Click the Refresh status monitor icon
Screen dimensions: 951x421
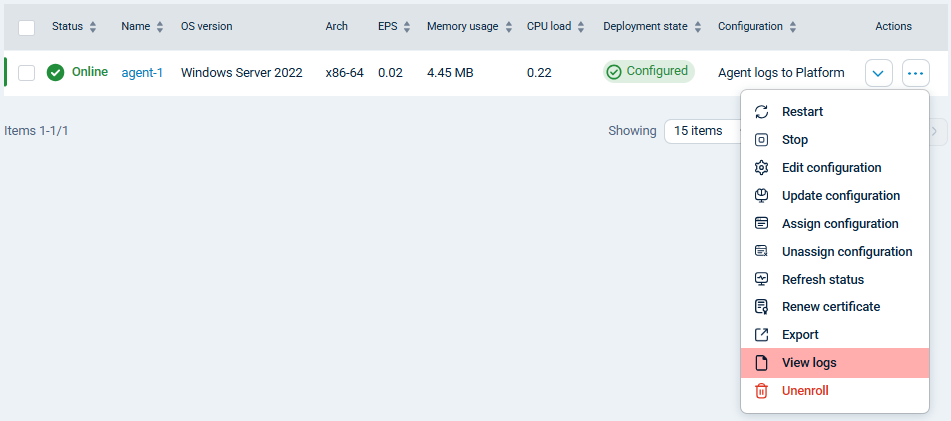pyautogui.click(x=761, y=279)
